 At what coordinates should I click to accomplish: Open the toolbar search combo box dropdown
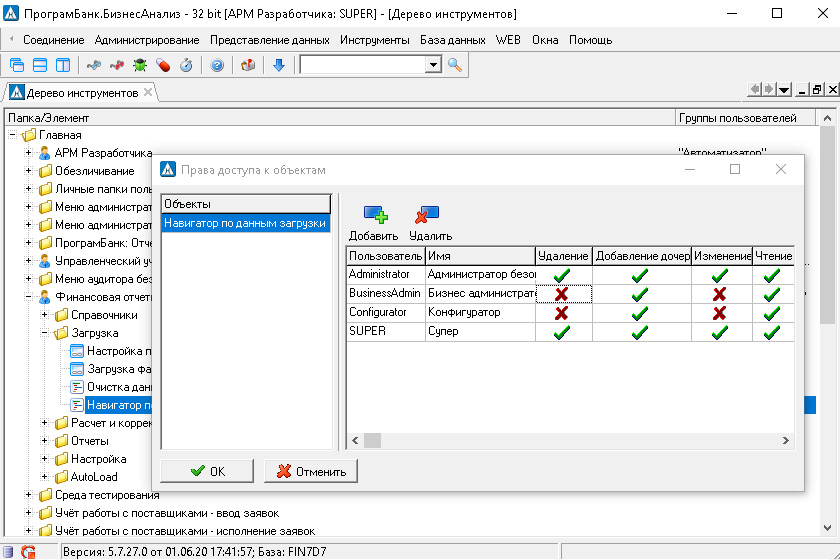tap(433, 65)
